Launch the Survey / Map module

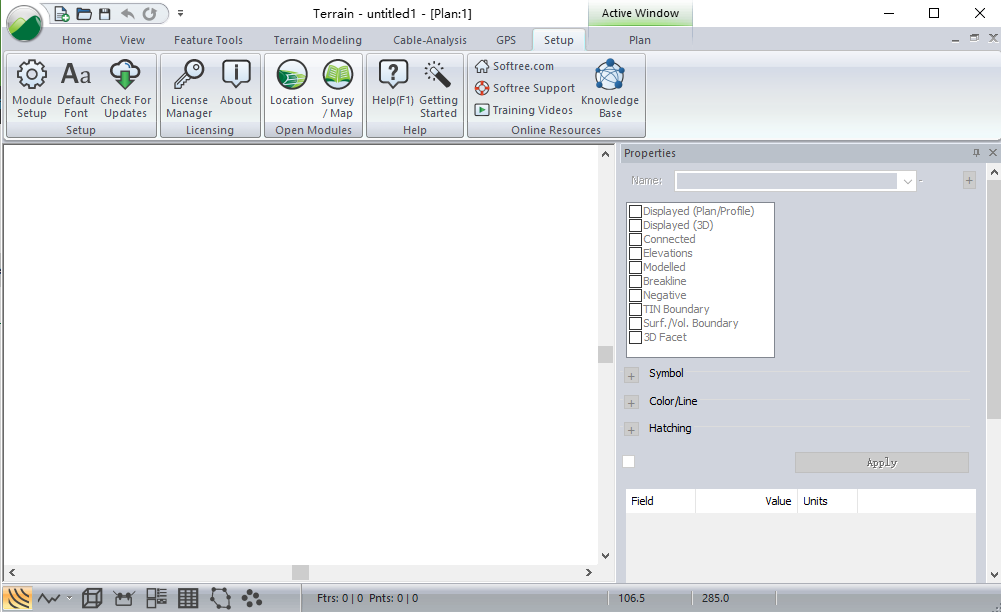[338, 76]
